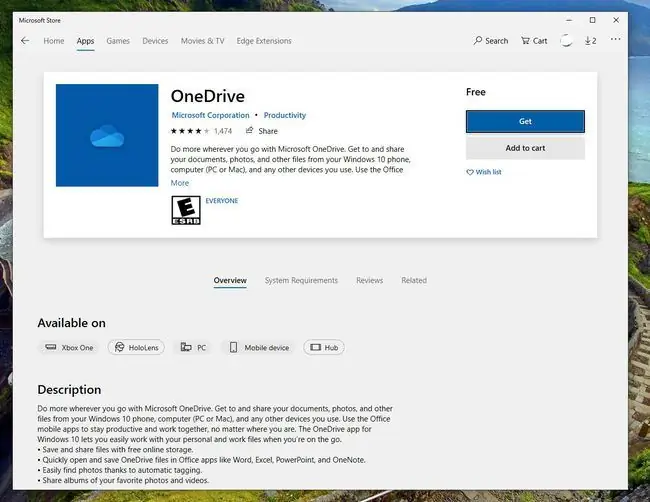The width and height of the screenshot is (650, 502).
Task: Open the Edge Extensions tab
Action: 264,41
